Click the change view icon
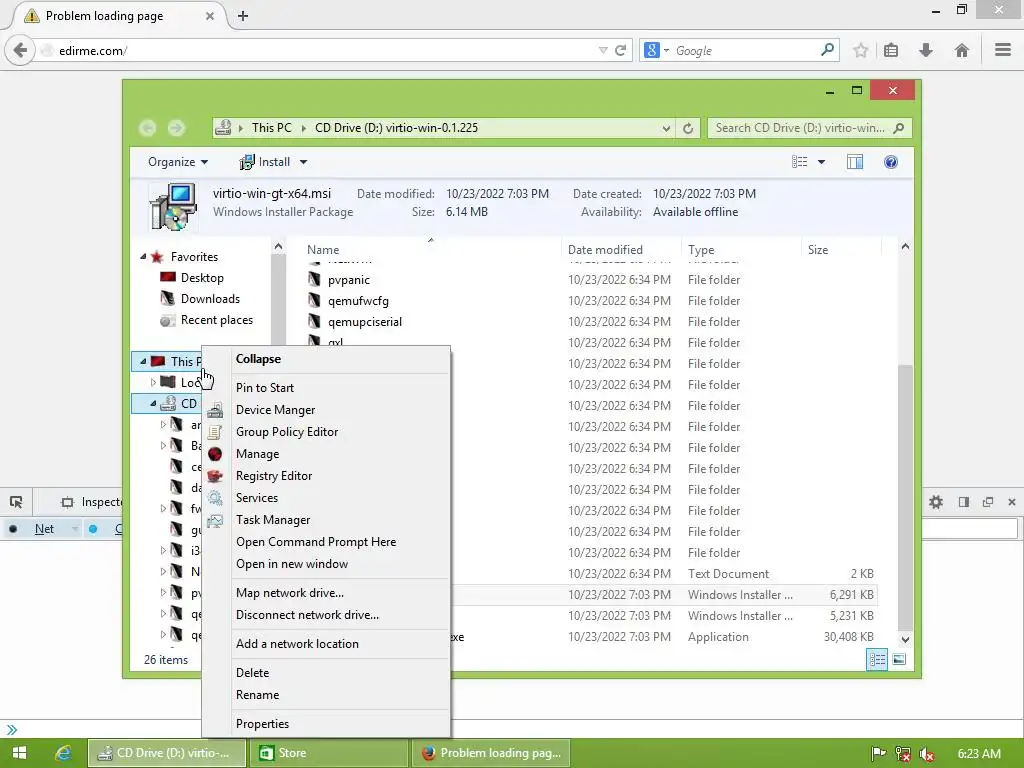The image size is (1024, 768). pyautogui.click(x=799, y=162)
